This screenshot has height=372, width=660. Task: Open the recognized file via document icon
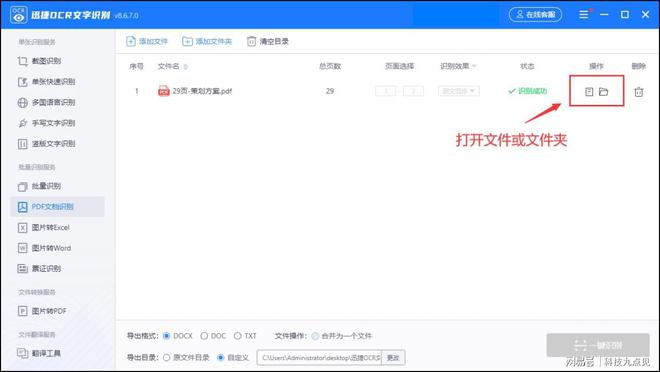[x=589, y=91]
